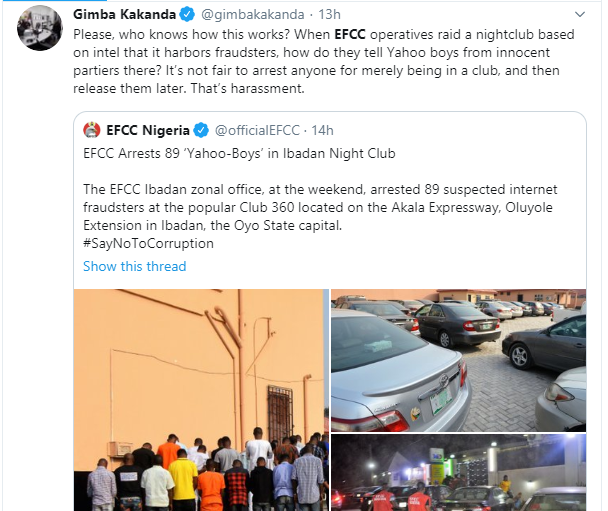The height and width of the screenshot is (511, 608).
Task: Open photo of suspects facing the wall
Action: (x=200, y=400)
